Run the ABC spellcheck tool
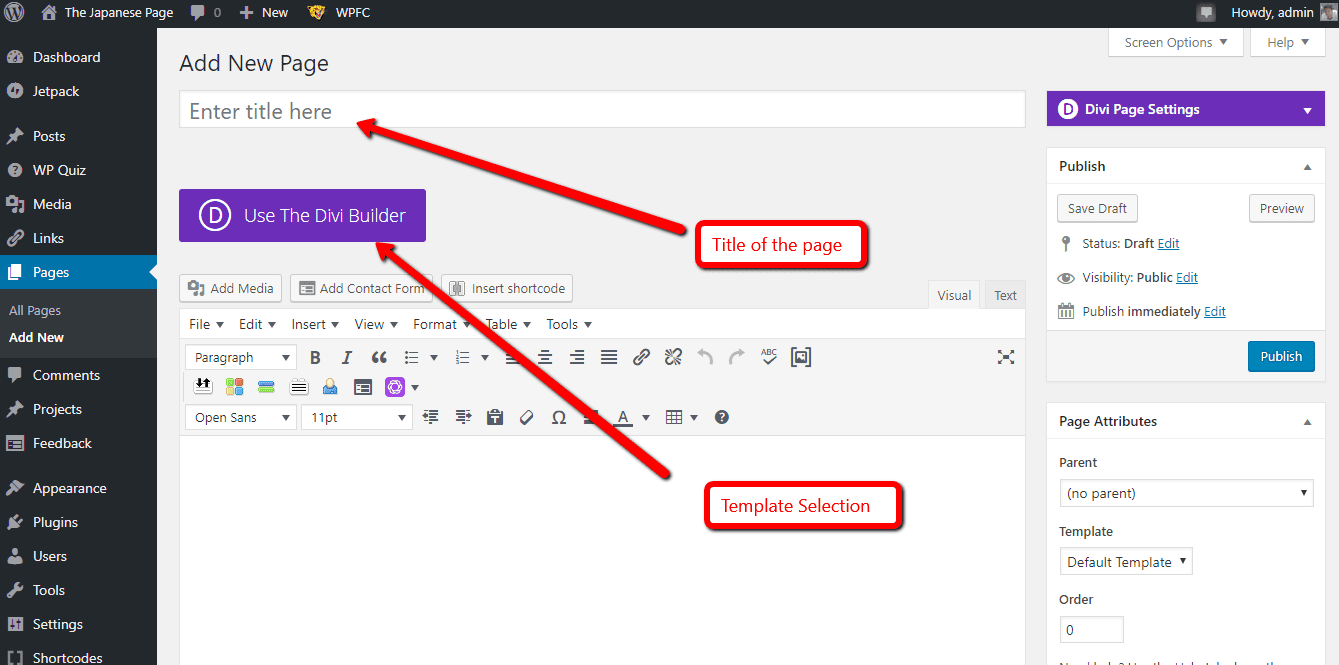The image size is (1339, 665). tap(769, 357)
